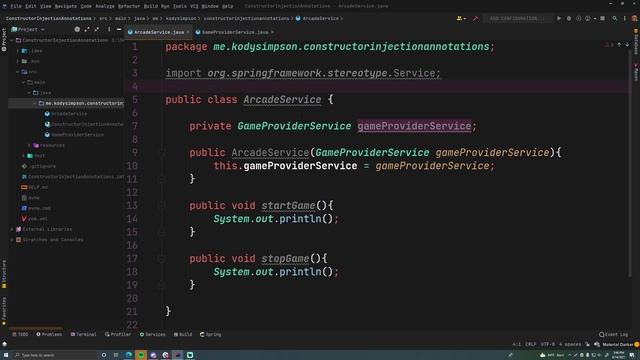
Task: Open the Spring tool window
Action: [x=210, y=334]
